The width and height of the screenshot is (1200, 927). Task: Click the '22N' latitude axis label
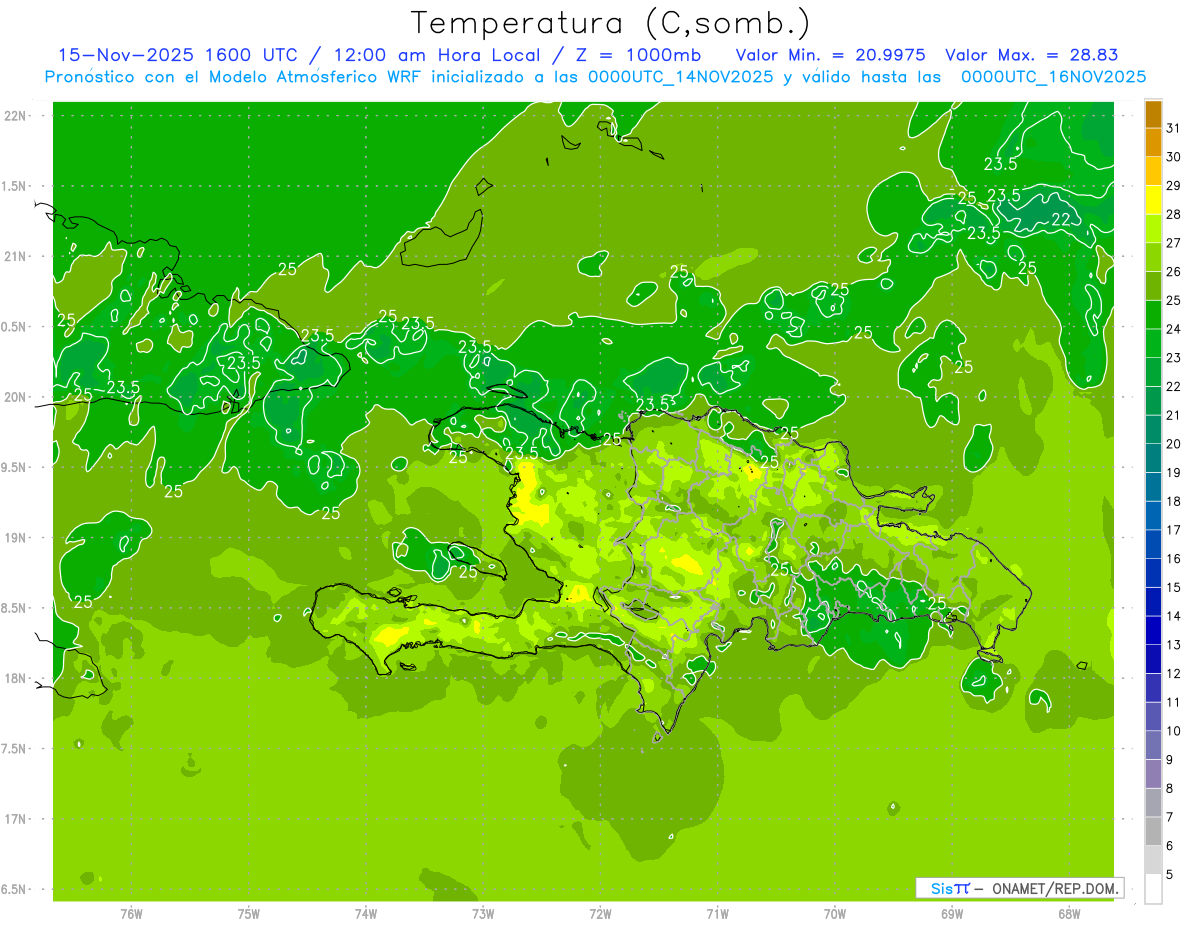point(16,116)
